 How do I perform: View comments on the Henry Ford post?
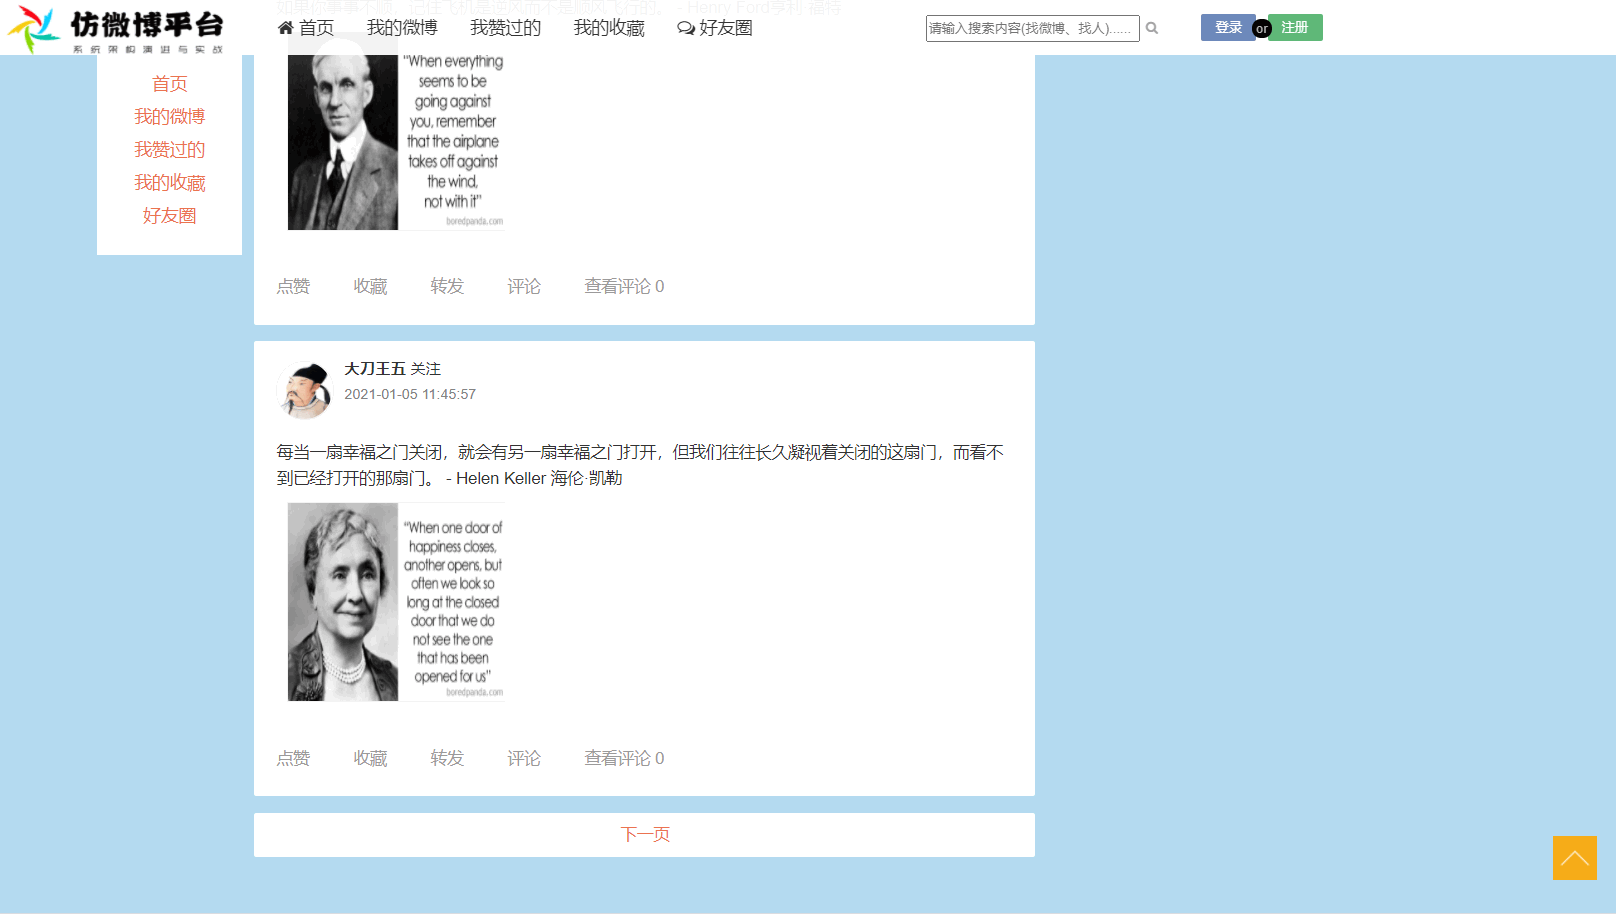624,287
